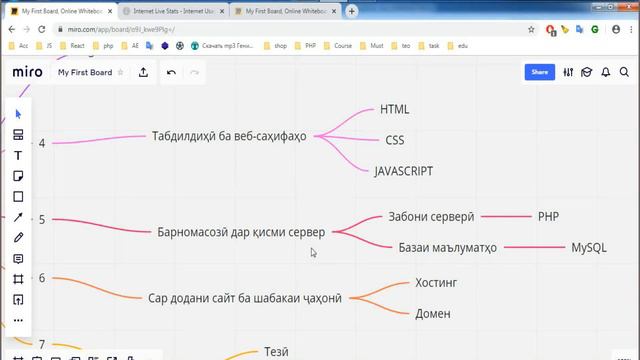Select the Домен node

click(x=433, y=314)
